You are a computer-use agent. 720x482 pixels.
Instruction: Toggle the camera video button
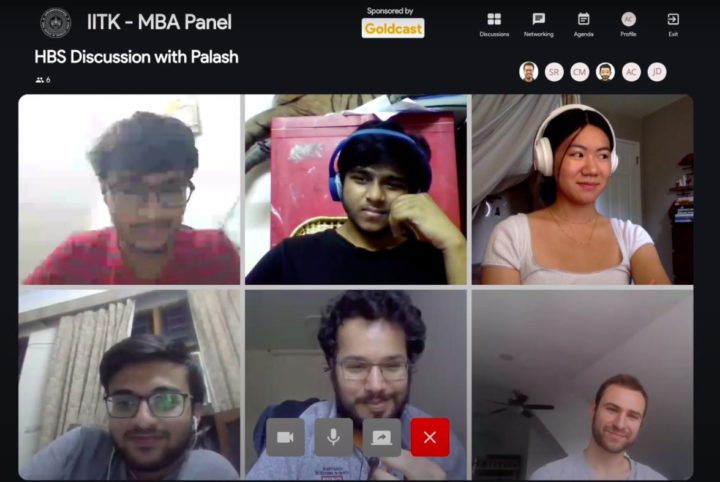click(285, 437)
